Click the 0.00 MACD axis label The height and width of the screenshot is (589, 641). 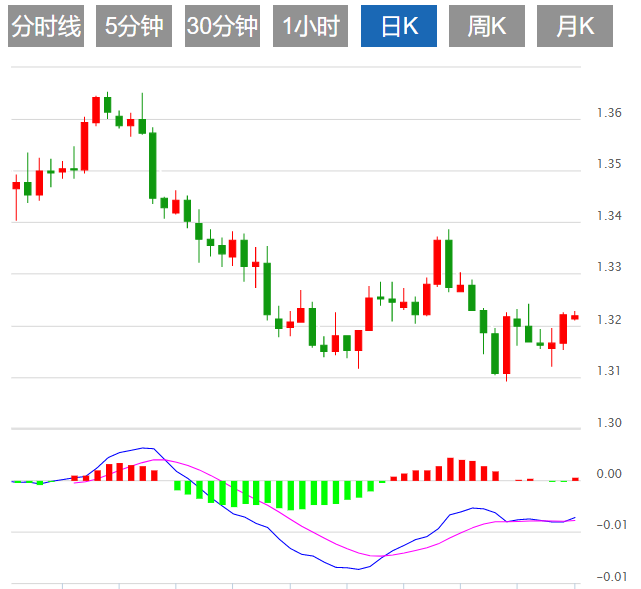[x=609, y=474]
